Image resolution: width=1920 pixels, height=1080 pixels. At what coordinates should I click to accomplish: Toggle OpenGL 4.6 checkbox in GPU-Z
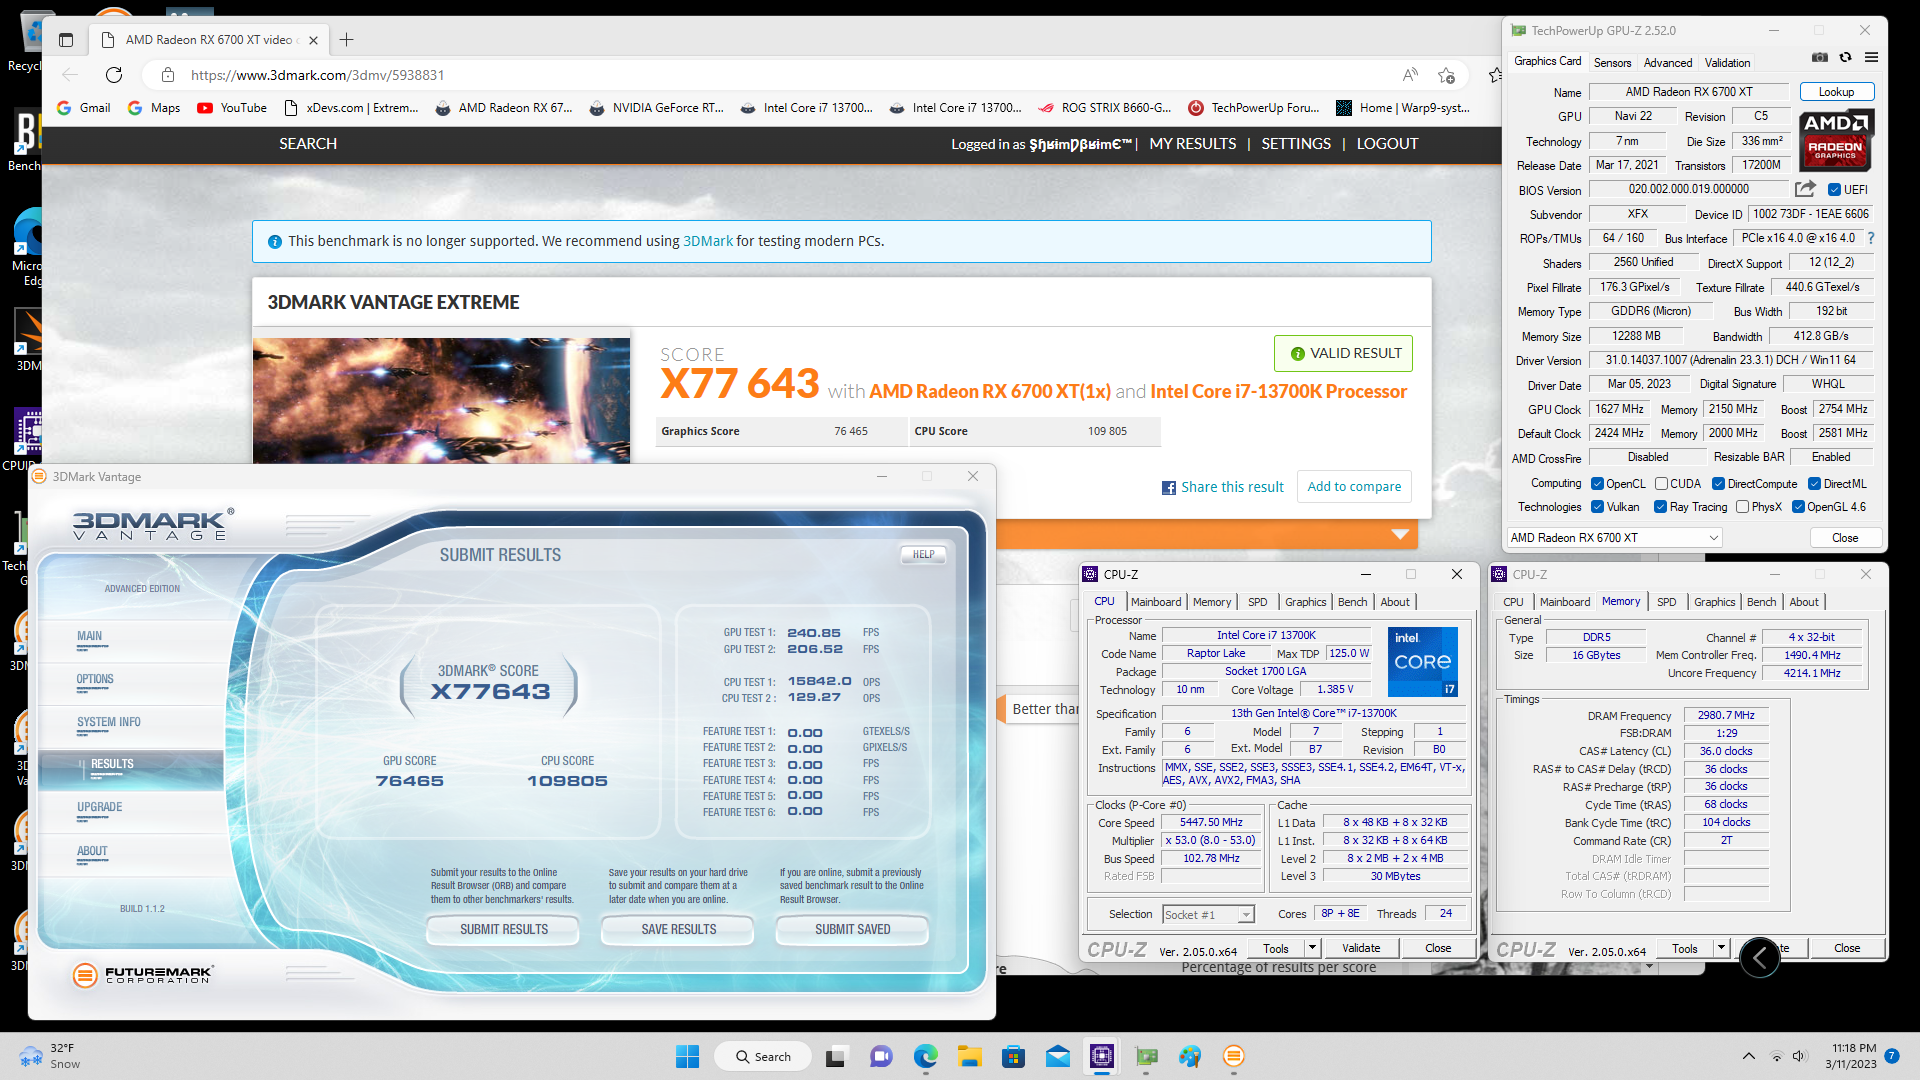1798,507
